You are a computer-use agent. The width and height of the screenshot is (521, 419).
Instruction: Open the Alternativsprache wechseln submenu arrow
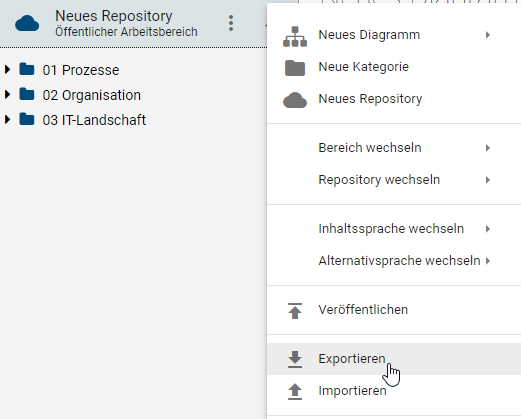(488, 261)
